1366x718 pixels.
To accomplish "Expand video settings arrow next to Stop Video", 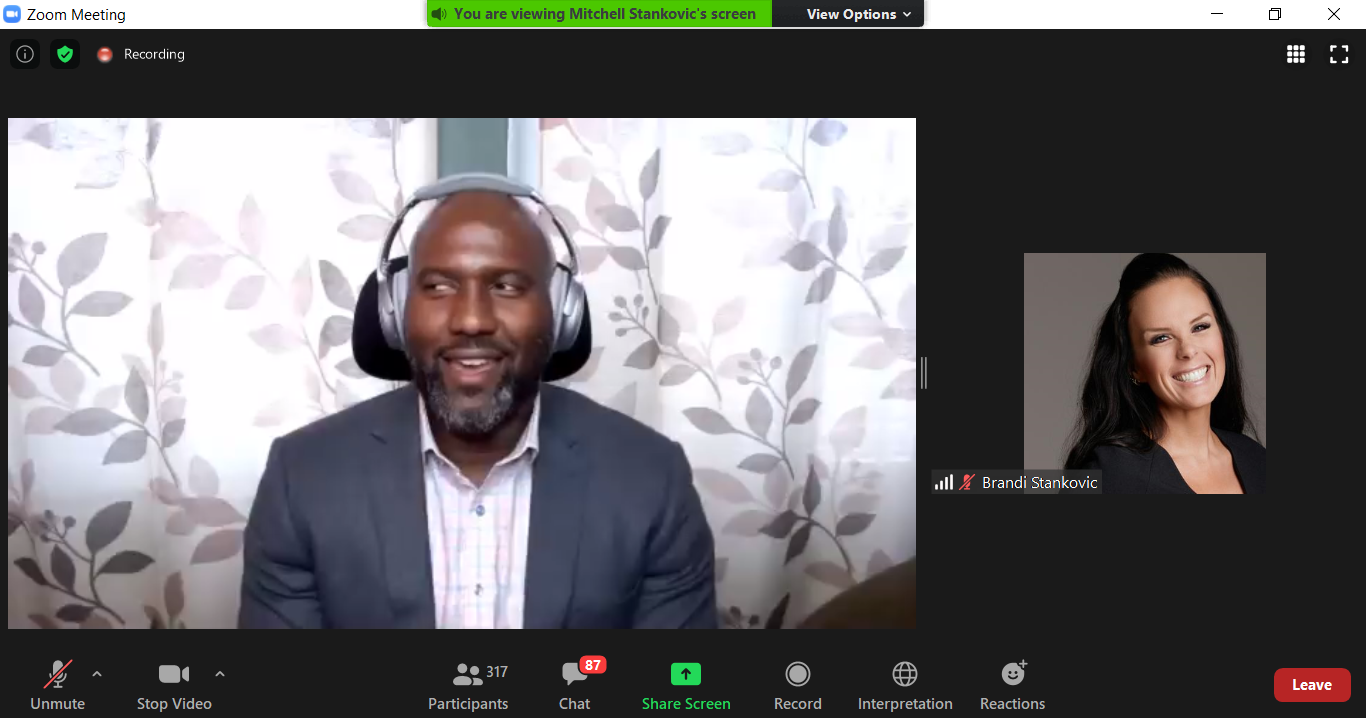I will (x=220, y=674).
